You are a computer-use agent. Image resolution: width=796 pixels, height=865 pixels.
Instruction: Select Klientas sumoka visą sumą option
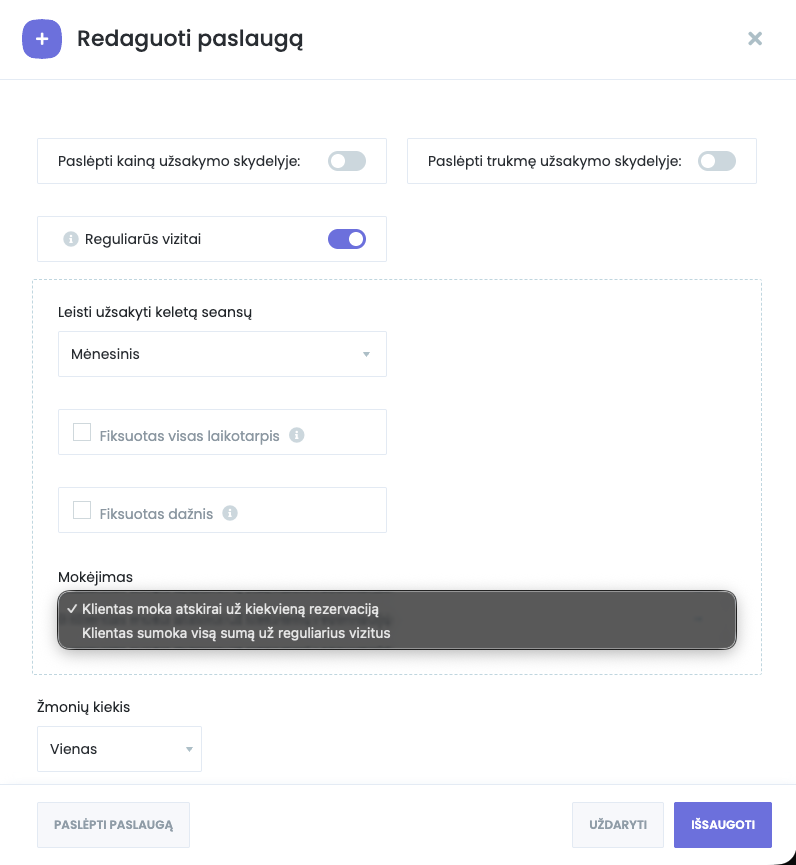pos(236,633)
